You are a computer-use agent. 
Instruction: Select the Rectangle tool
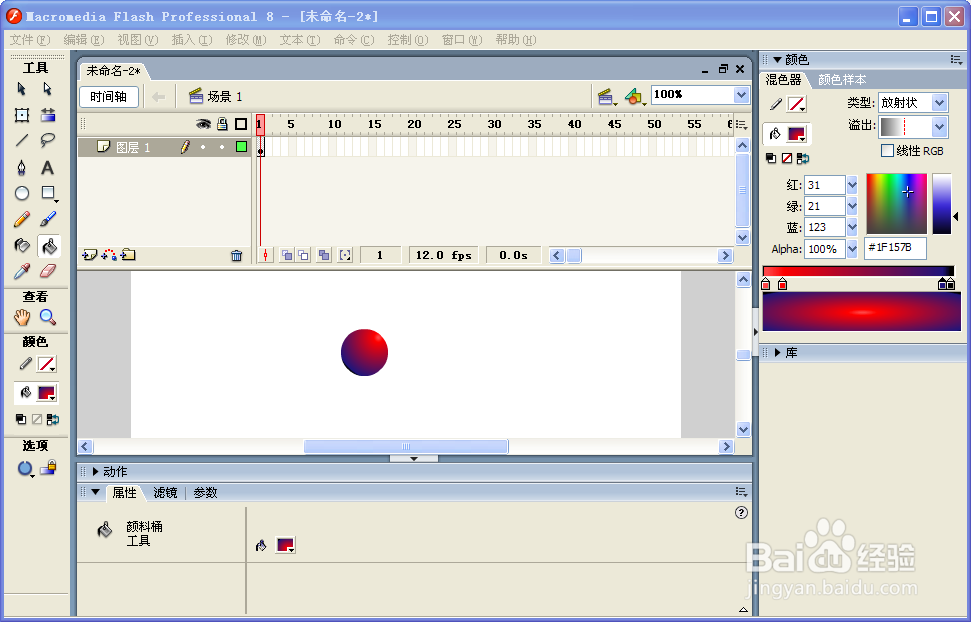tap(48, 193)
